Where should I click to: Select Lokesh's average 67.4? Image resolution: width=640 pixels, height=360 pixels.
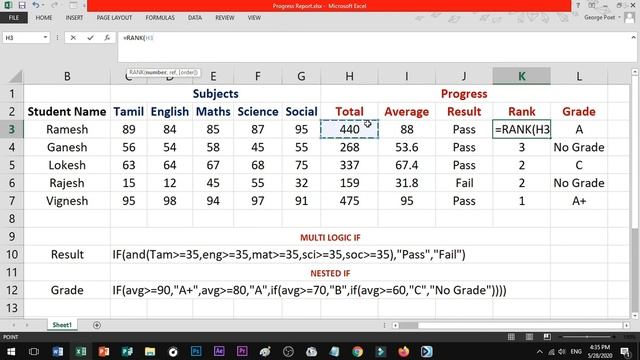[x=407, y=165]
